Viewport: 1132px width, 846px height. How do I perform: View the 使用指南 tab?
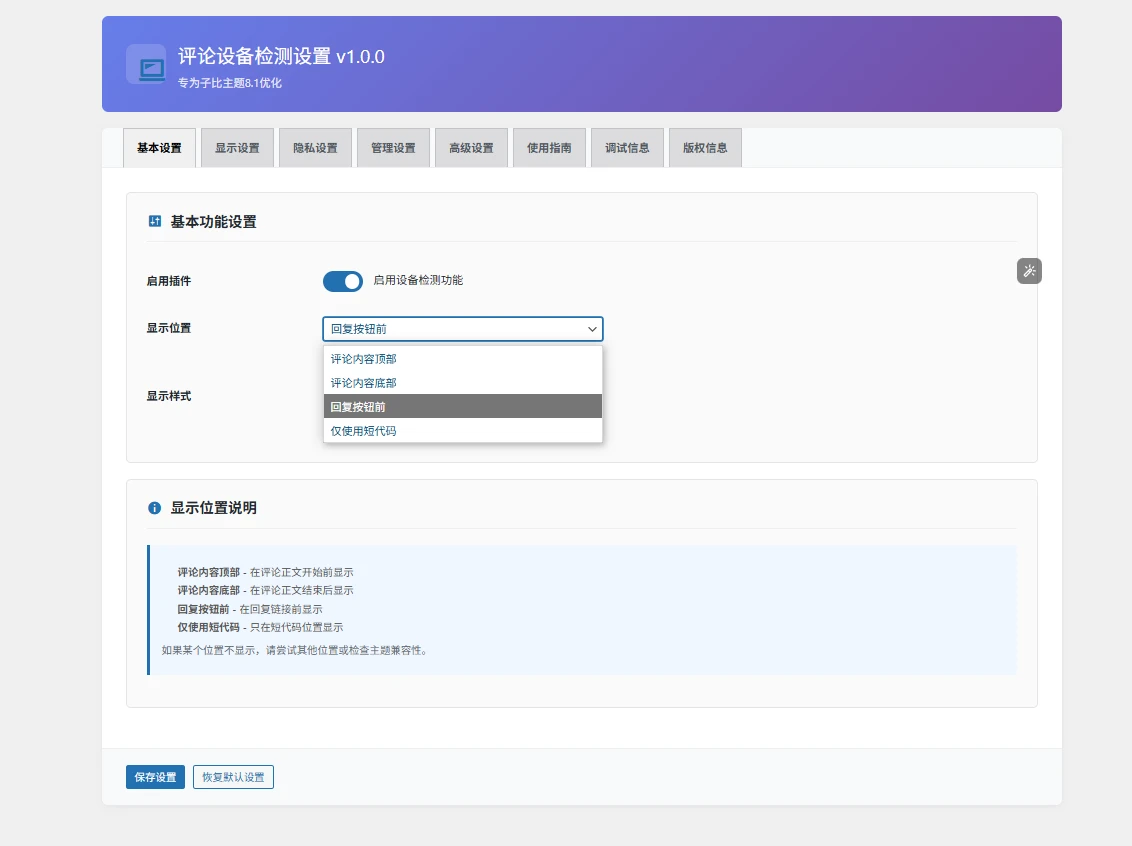click(549, 148)
